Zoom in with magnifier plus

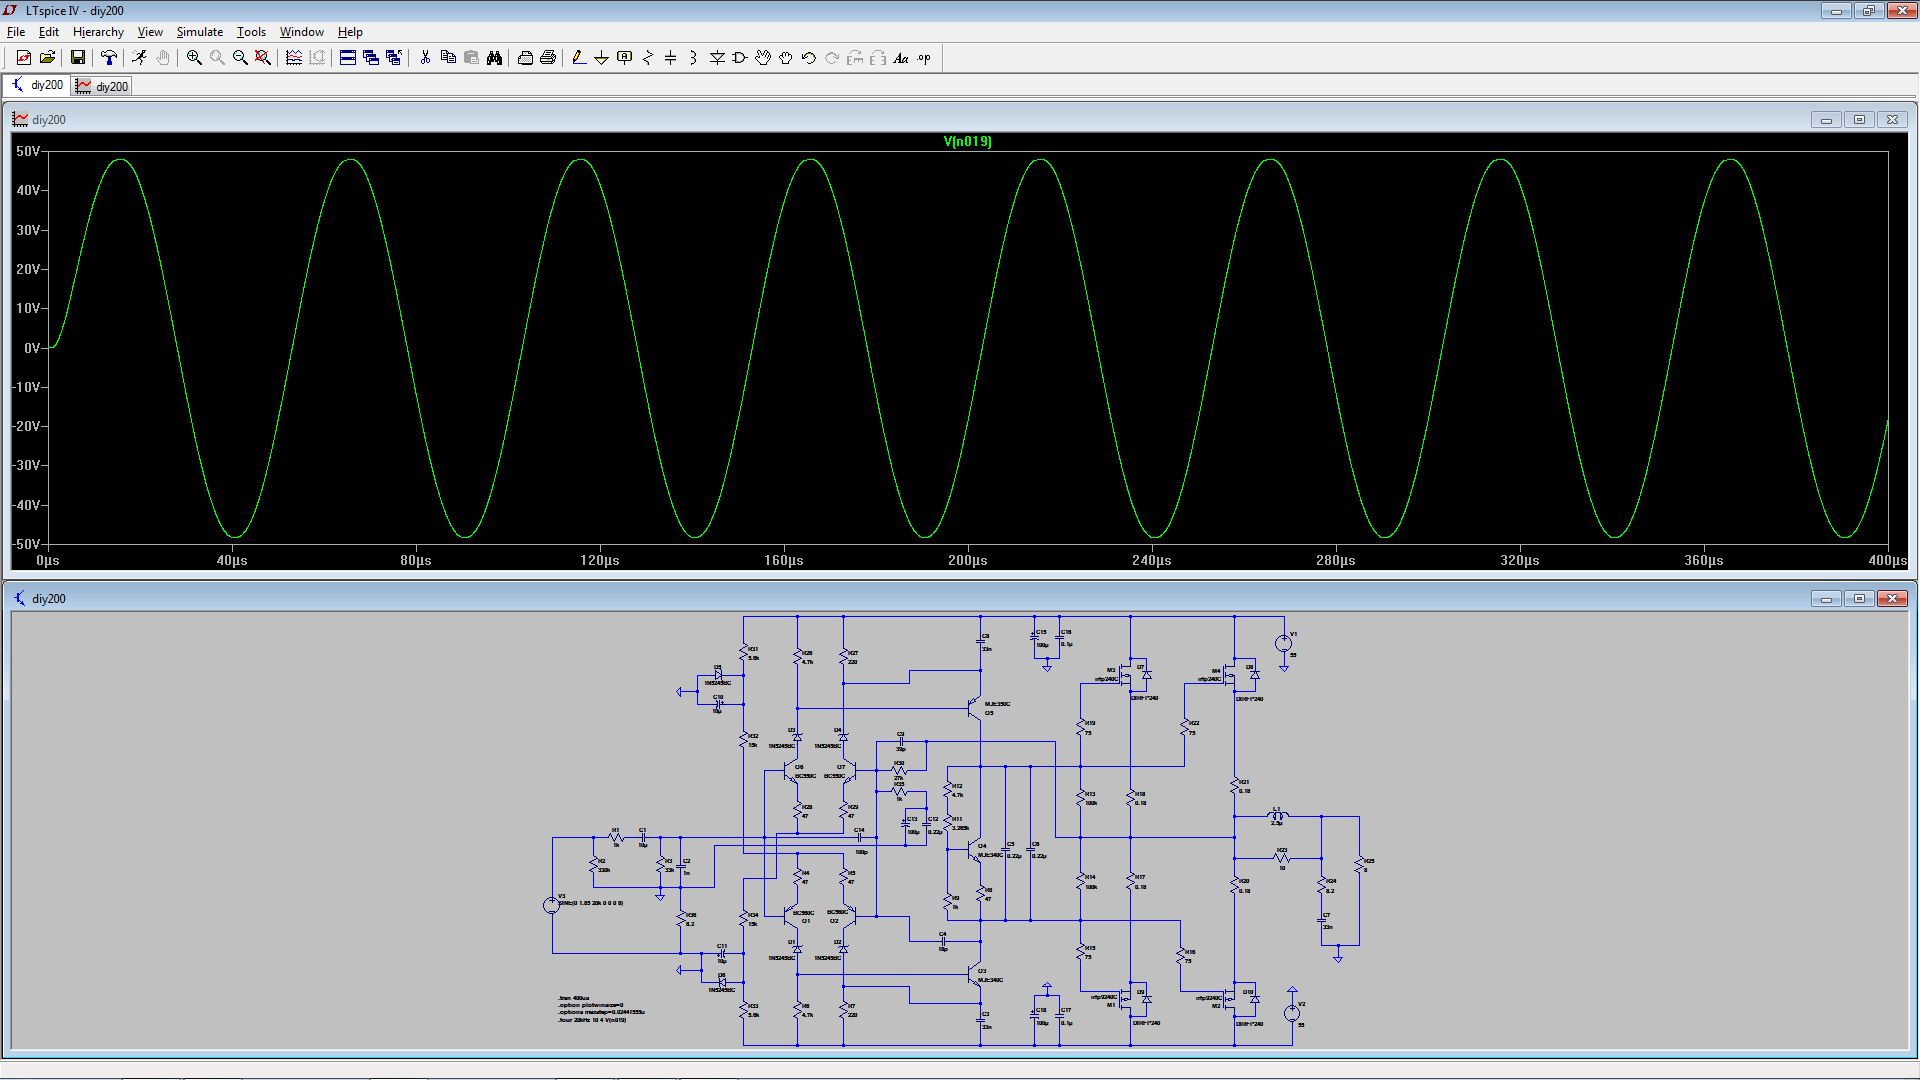coord(194,58)
